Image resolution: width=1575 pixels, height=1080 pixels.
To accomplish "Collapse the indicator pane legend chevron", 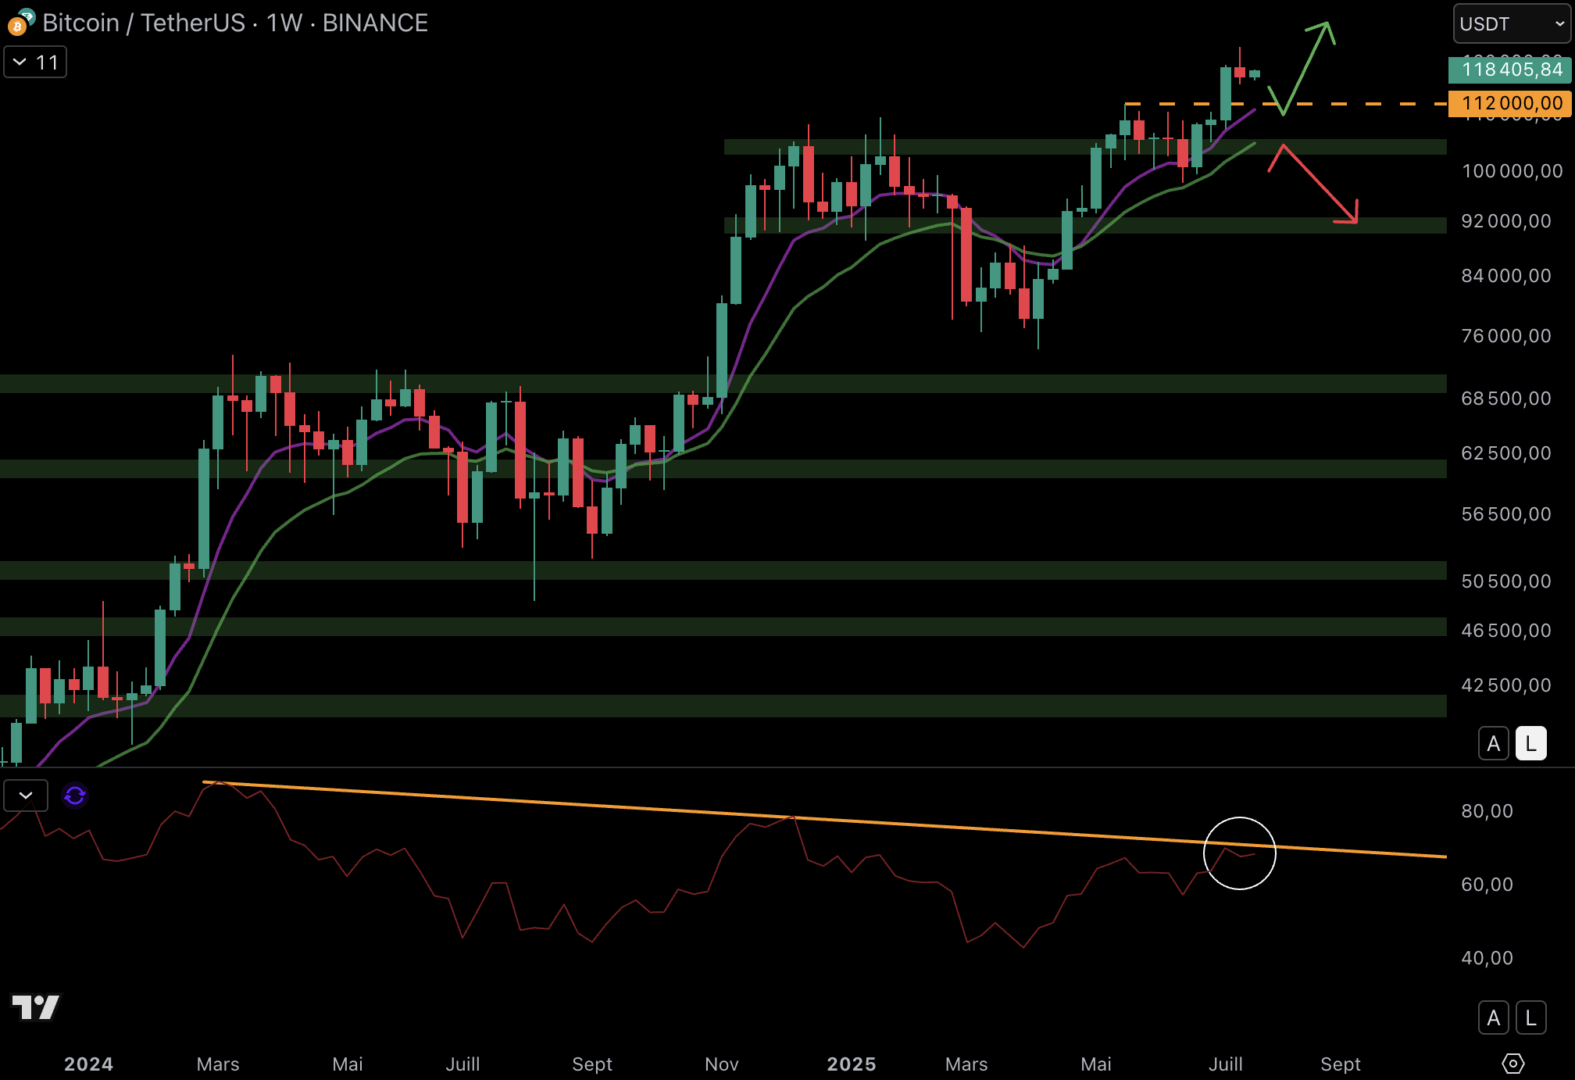I will (26, 796).
